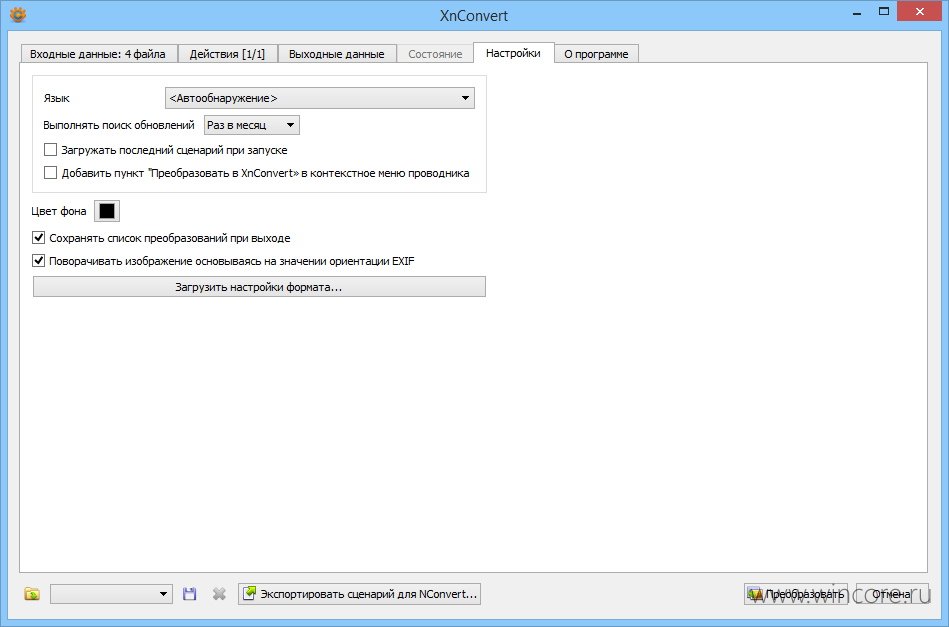The width and height of the screenshot is (949, 627).
Task: Open the Язык language dropdown
Action: (320, 98)
